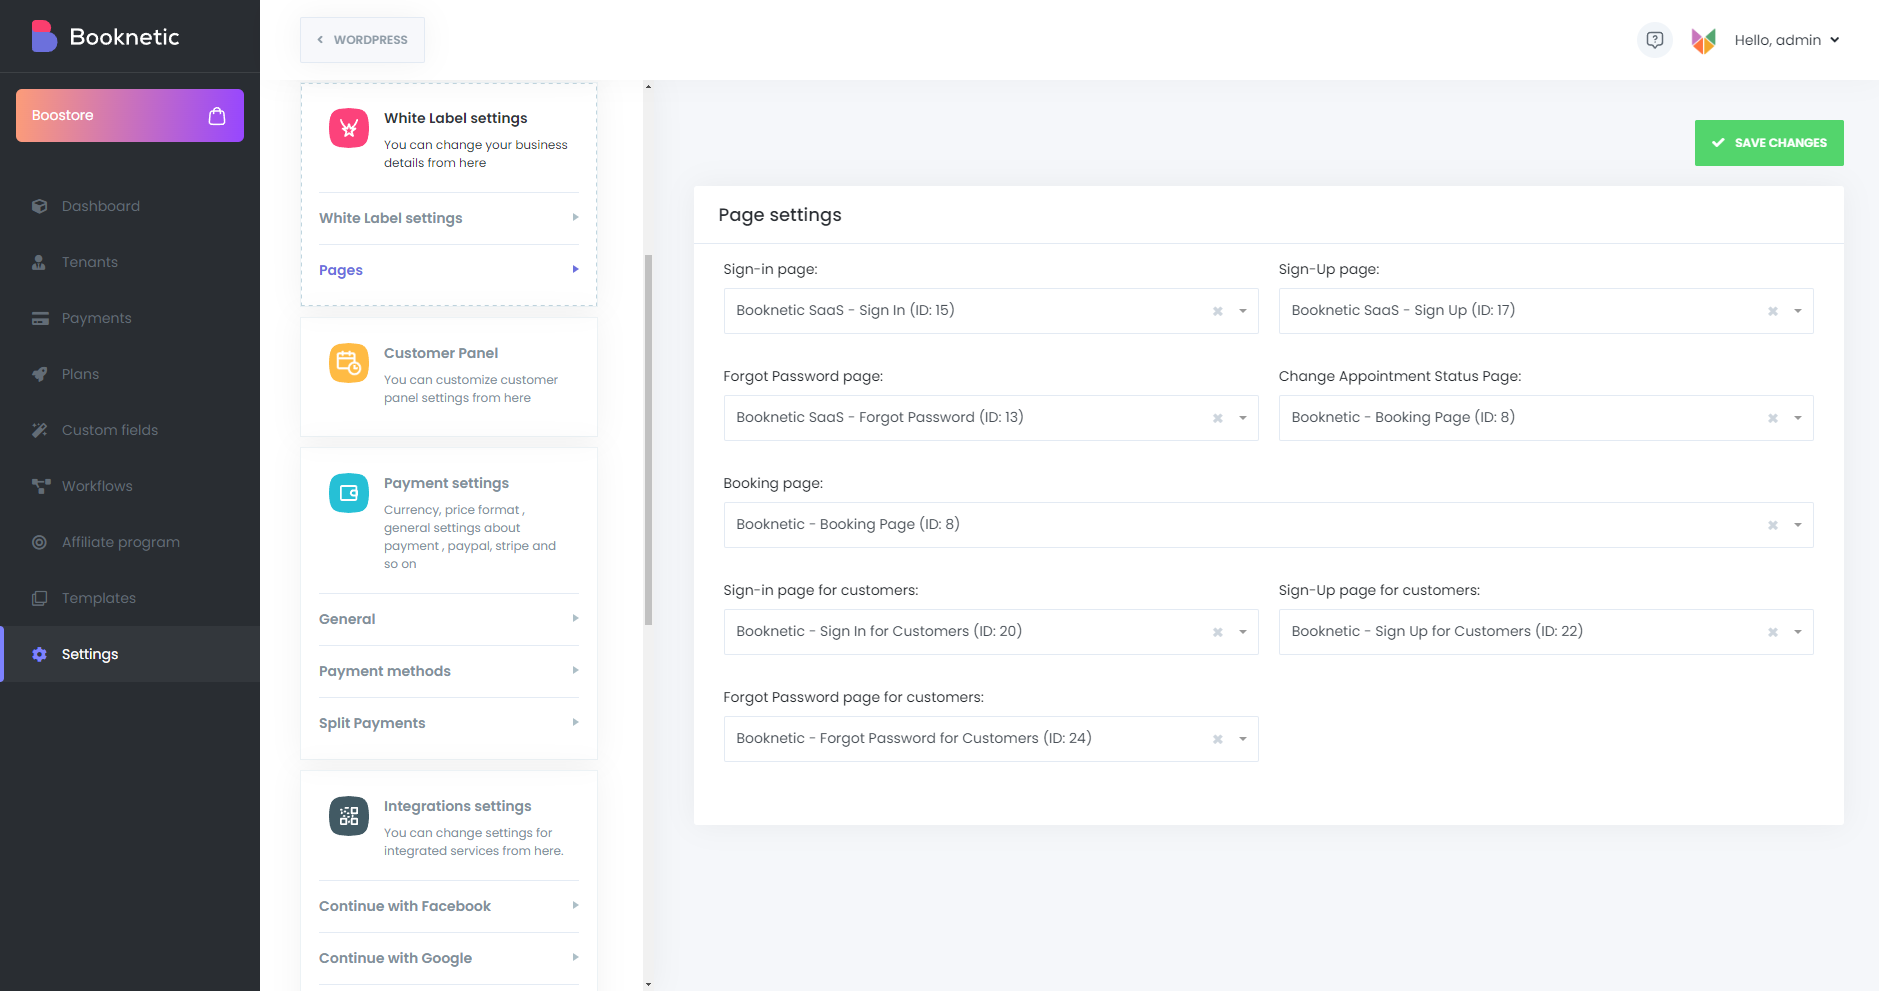Click the Workflows diagram icon

tap(40, 486)
